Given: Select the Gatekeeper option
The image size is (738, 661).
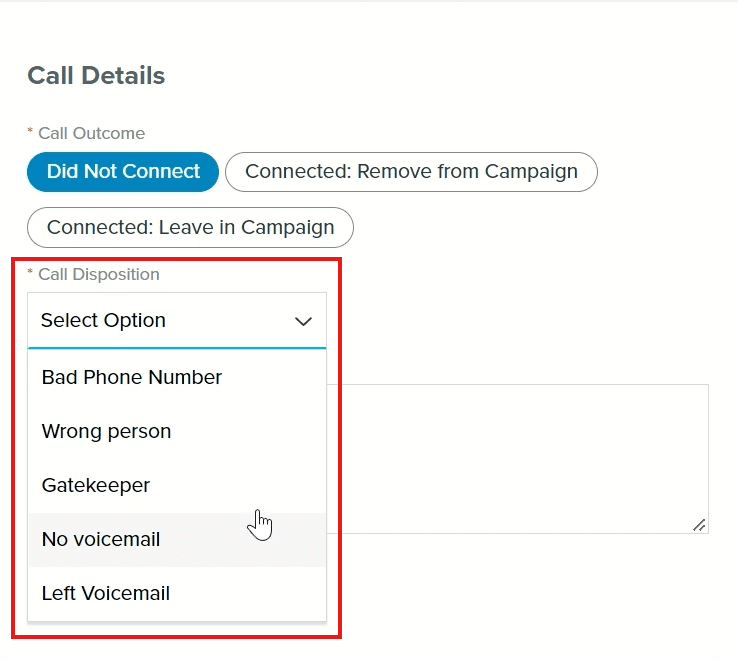Looking at the screenshot, I should click(96, 486).
